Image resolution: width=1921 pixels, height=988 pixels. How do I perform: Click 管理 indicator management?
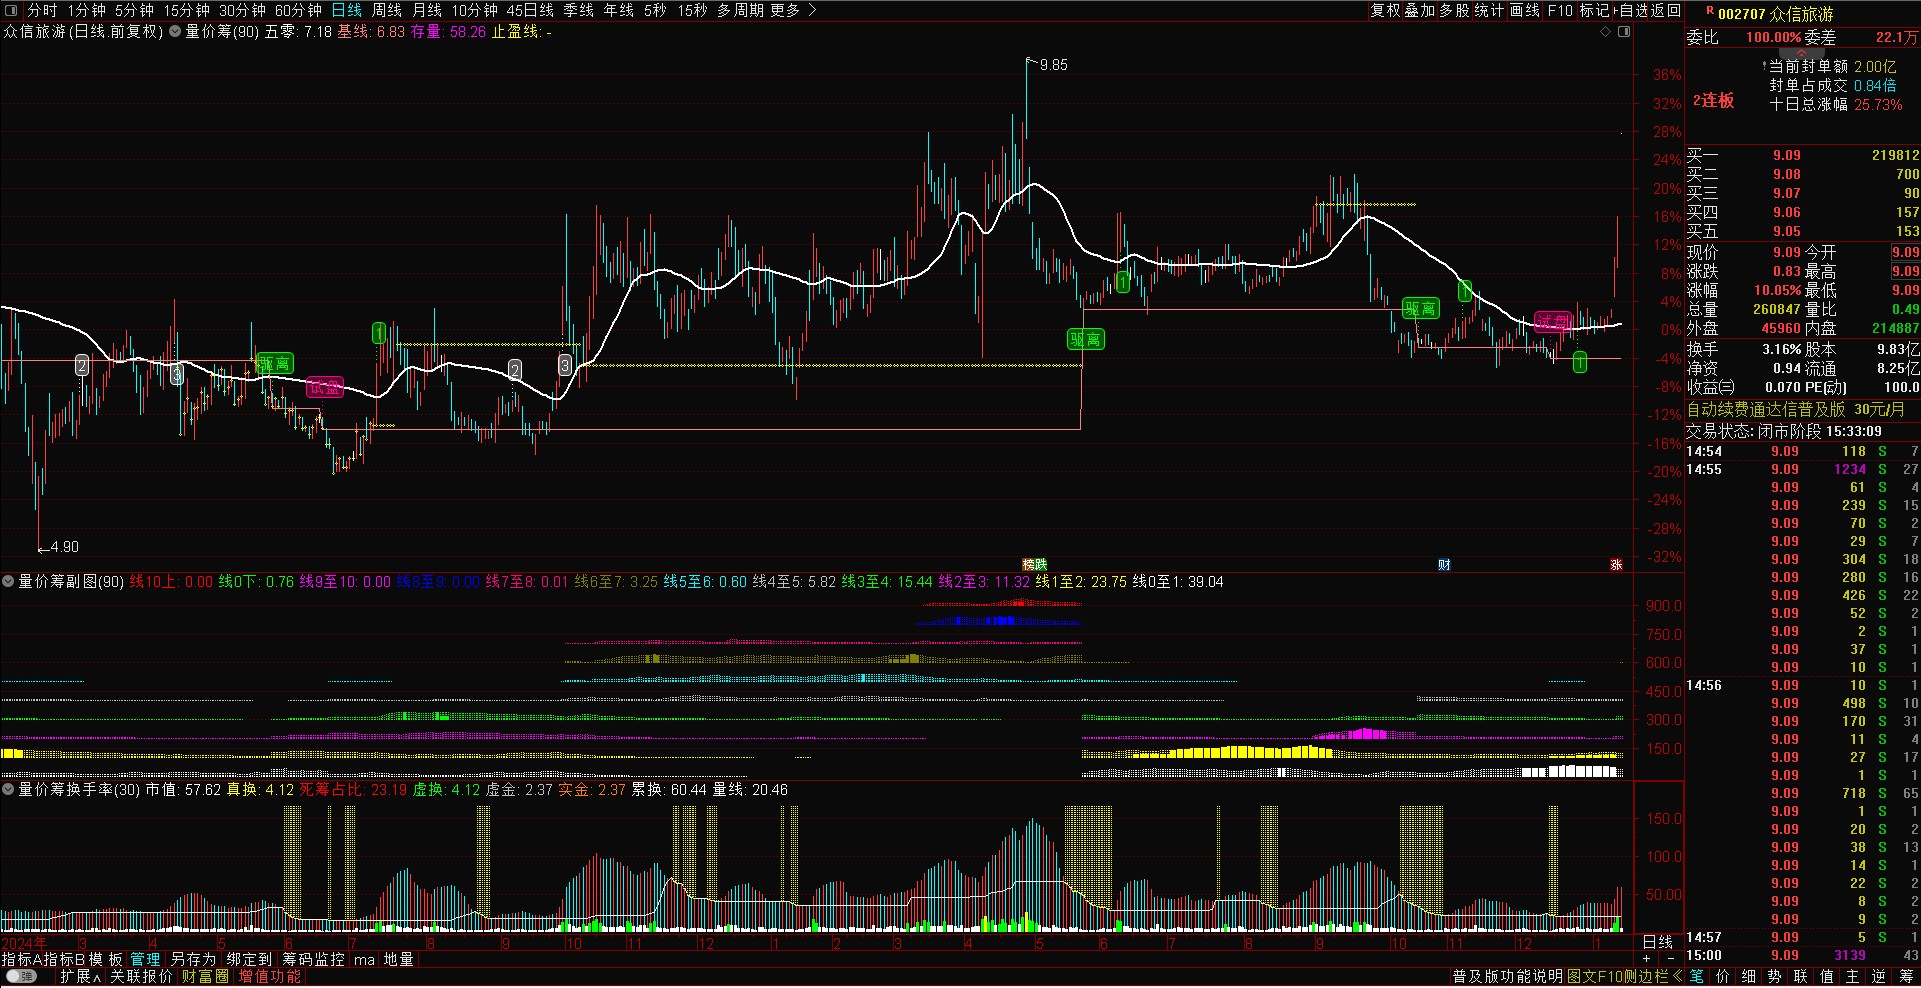click(145, 959)
